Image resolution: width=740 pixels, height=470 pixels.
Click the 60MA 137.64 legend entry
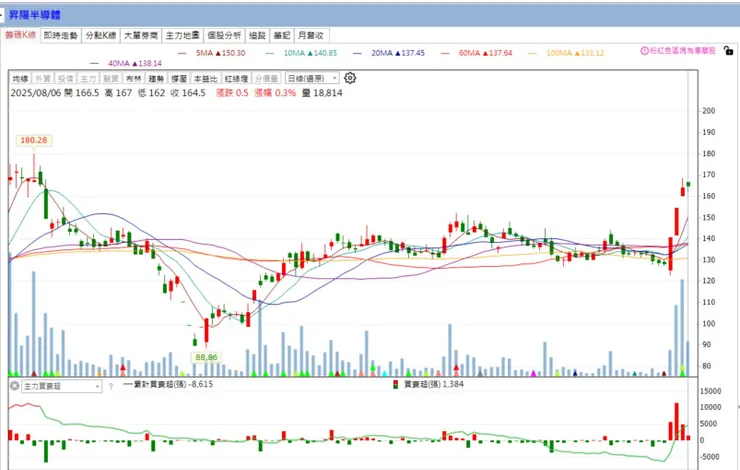coord(477,53)
